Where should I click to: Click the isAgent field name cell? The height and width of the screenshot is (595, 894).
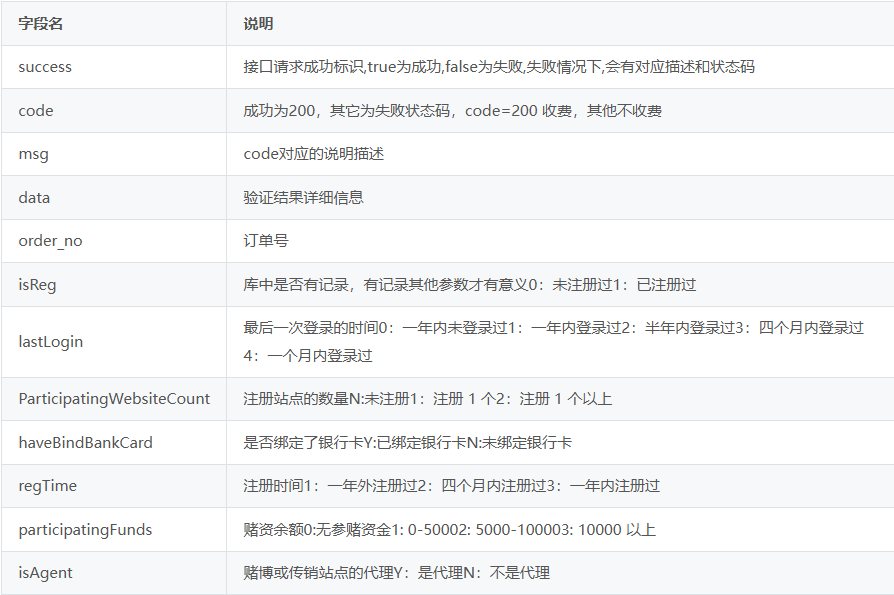[x=45, y=573]
